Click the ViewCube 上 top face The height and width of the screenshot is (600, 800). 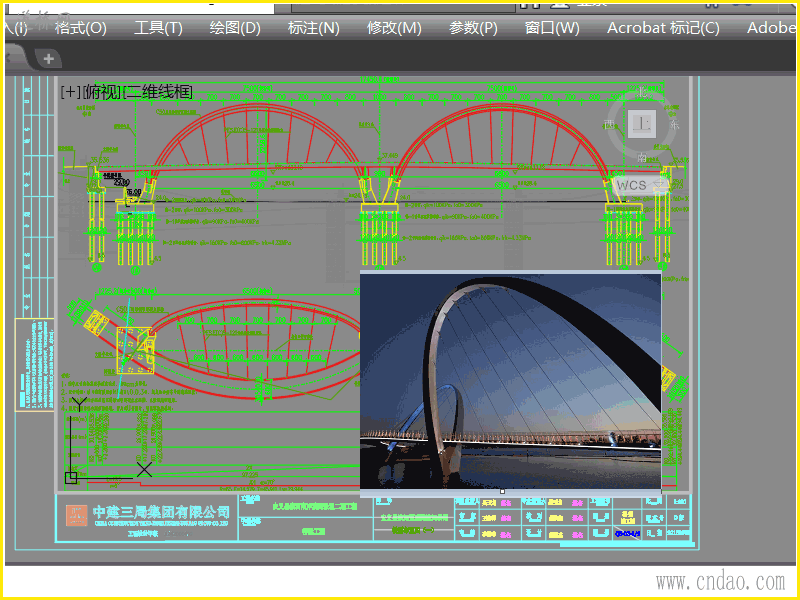click(x=643, y=124)
